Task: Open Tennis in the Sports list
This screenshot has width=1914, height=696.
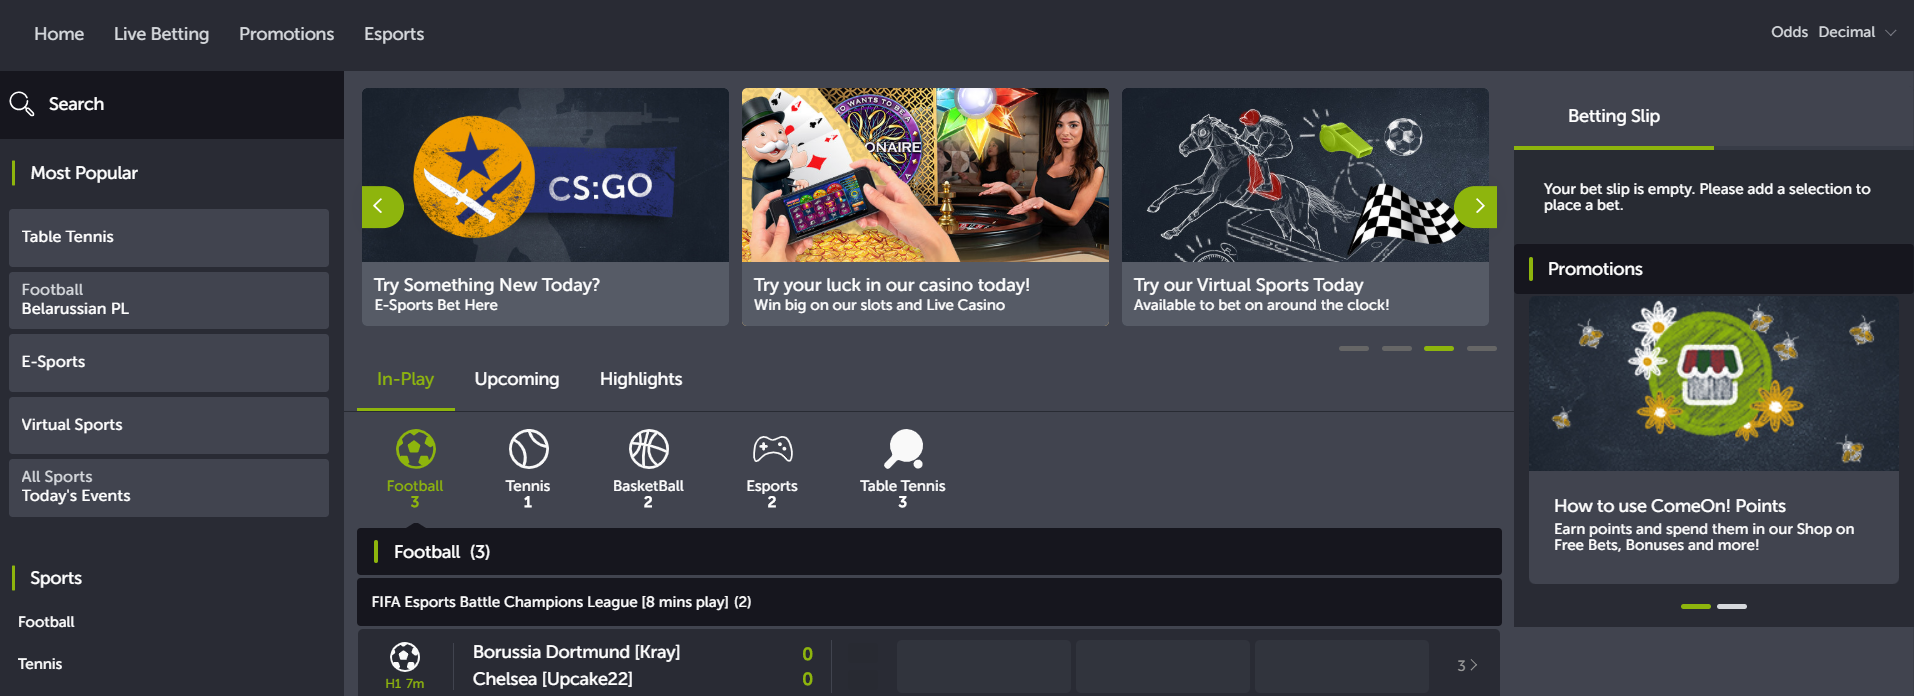Action: click(x=40, y=664)
